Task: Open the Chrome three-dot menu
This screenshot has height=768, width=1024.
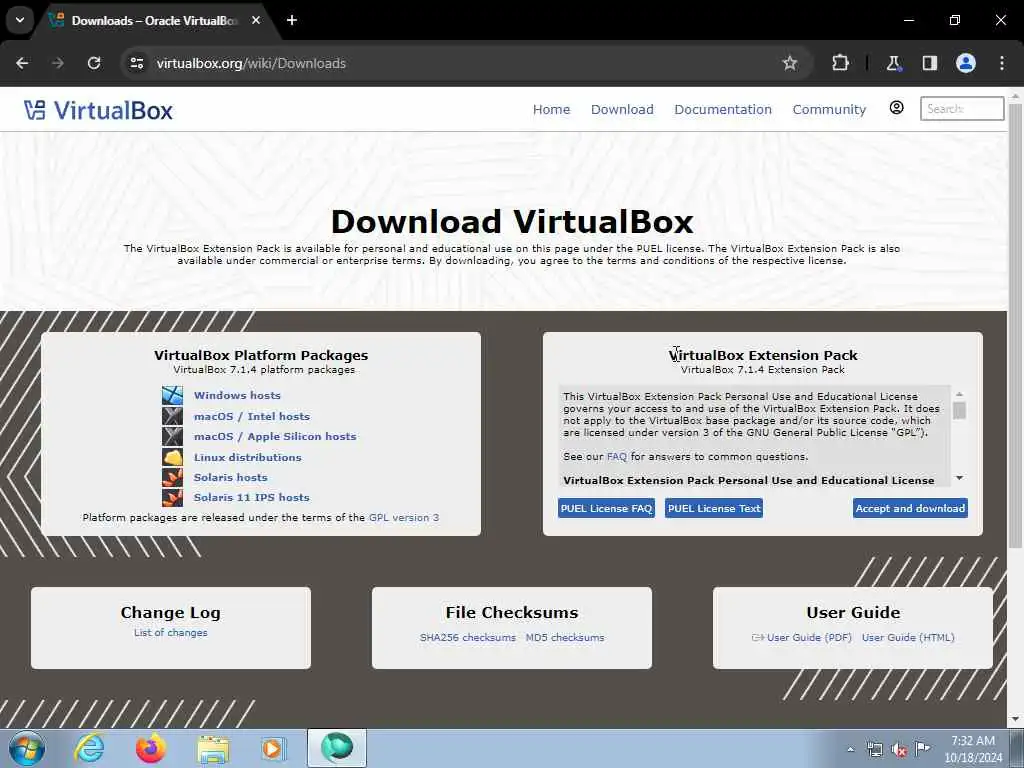Action: (x=1002, y=63)
